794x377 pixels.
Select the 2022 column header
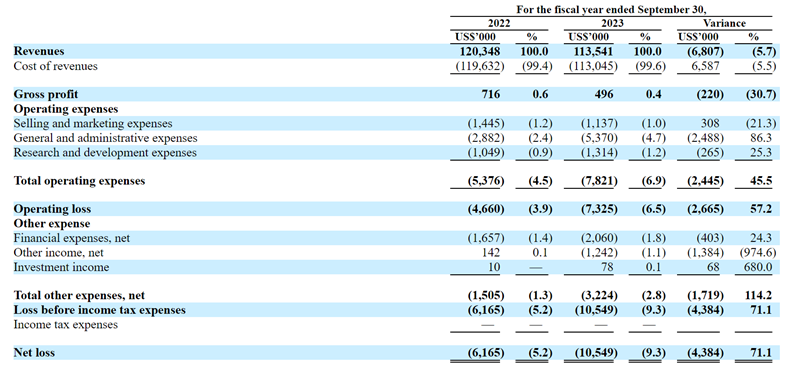[x=499, y=23]
